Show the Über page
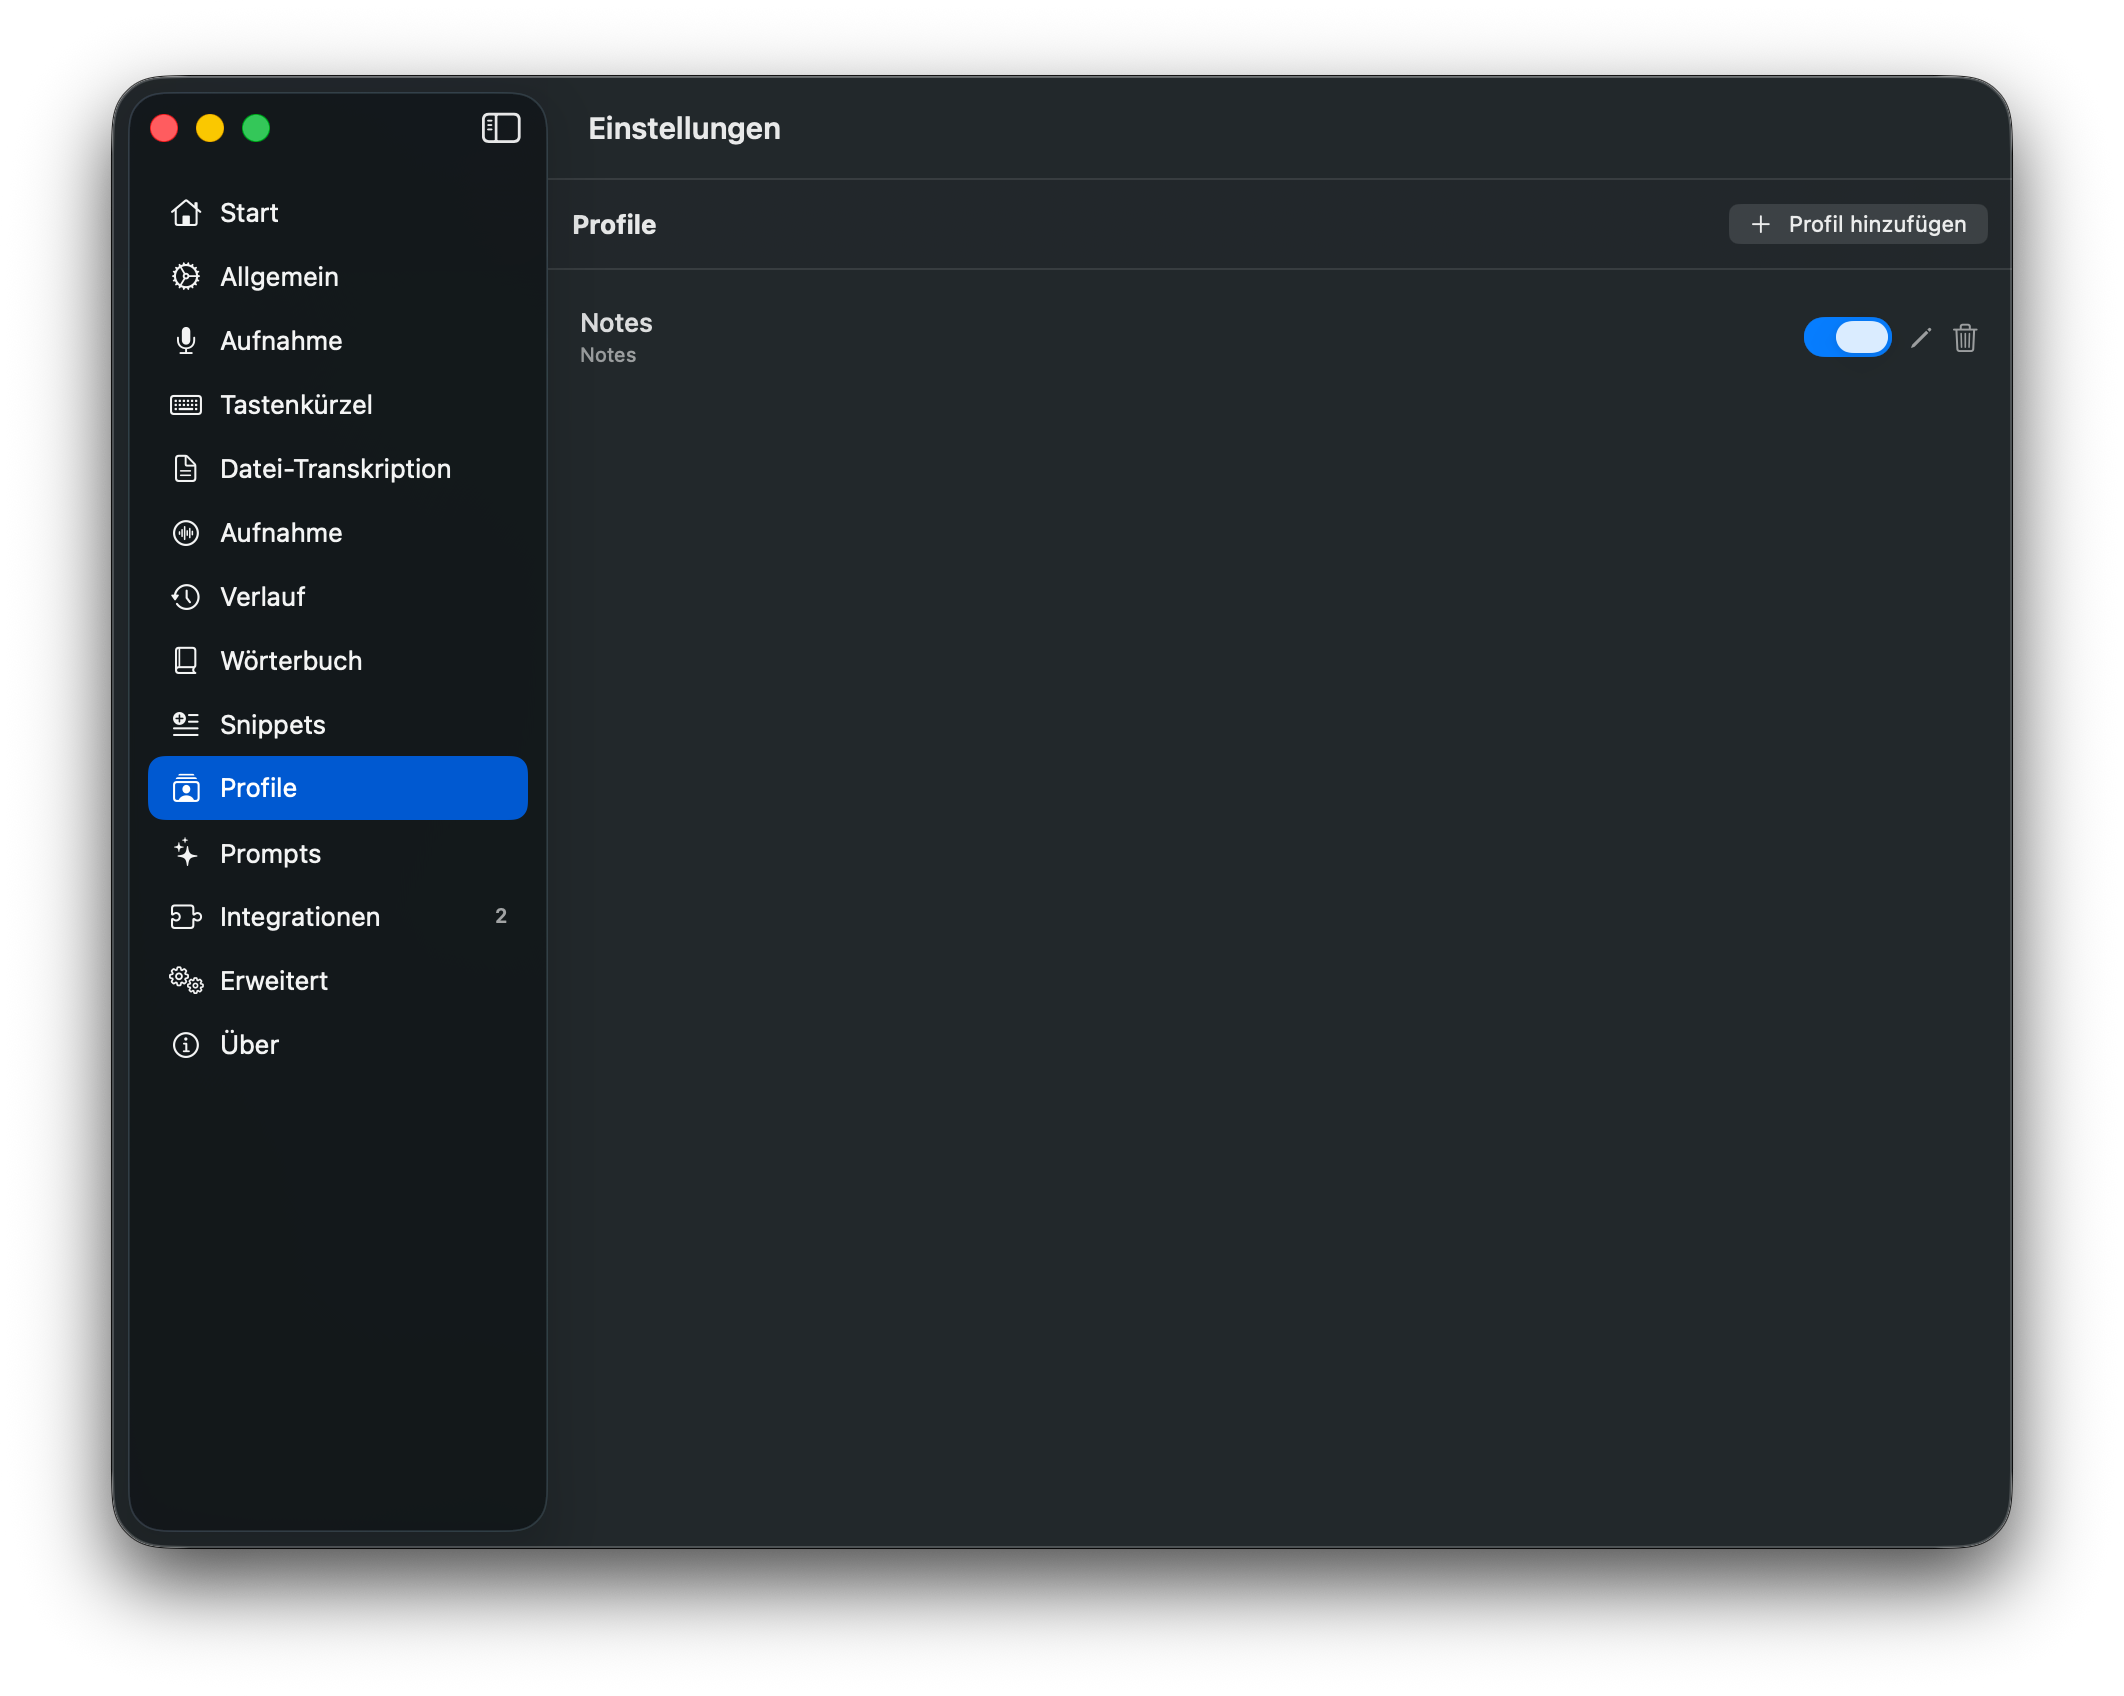Screen dimensions: 2124x1696 pos(249,1045)
